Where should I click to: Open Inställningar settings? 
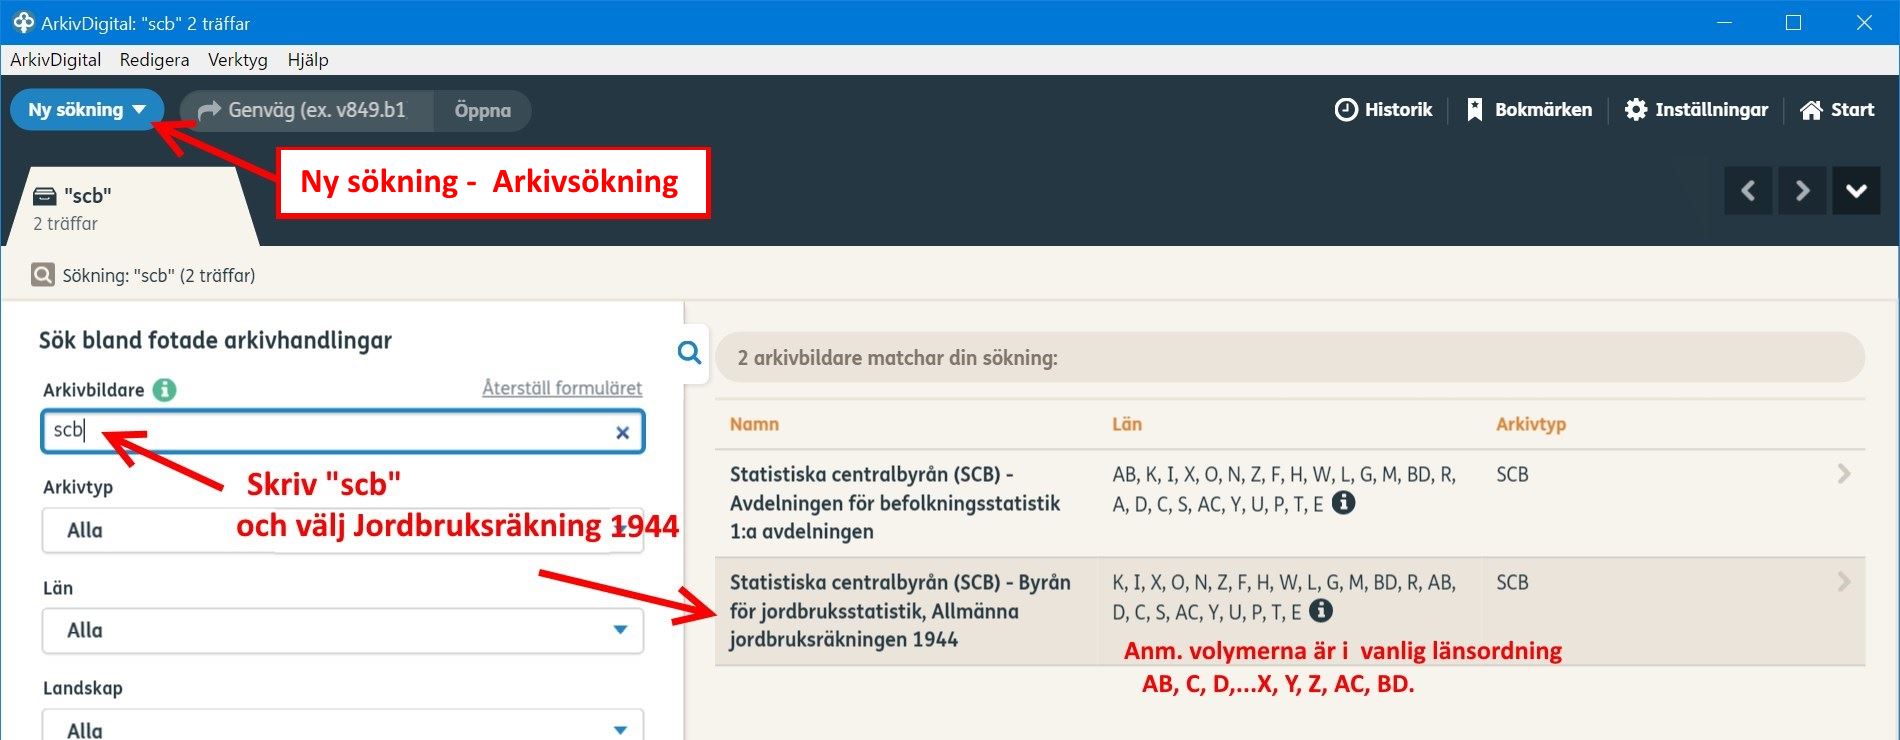pos(1696,110)
